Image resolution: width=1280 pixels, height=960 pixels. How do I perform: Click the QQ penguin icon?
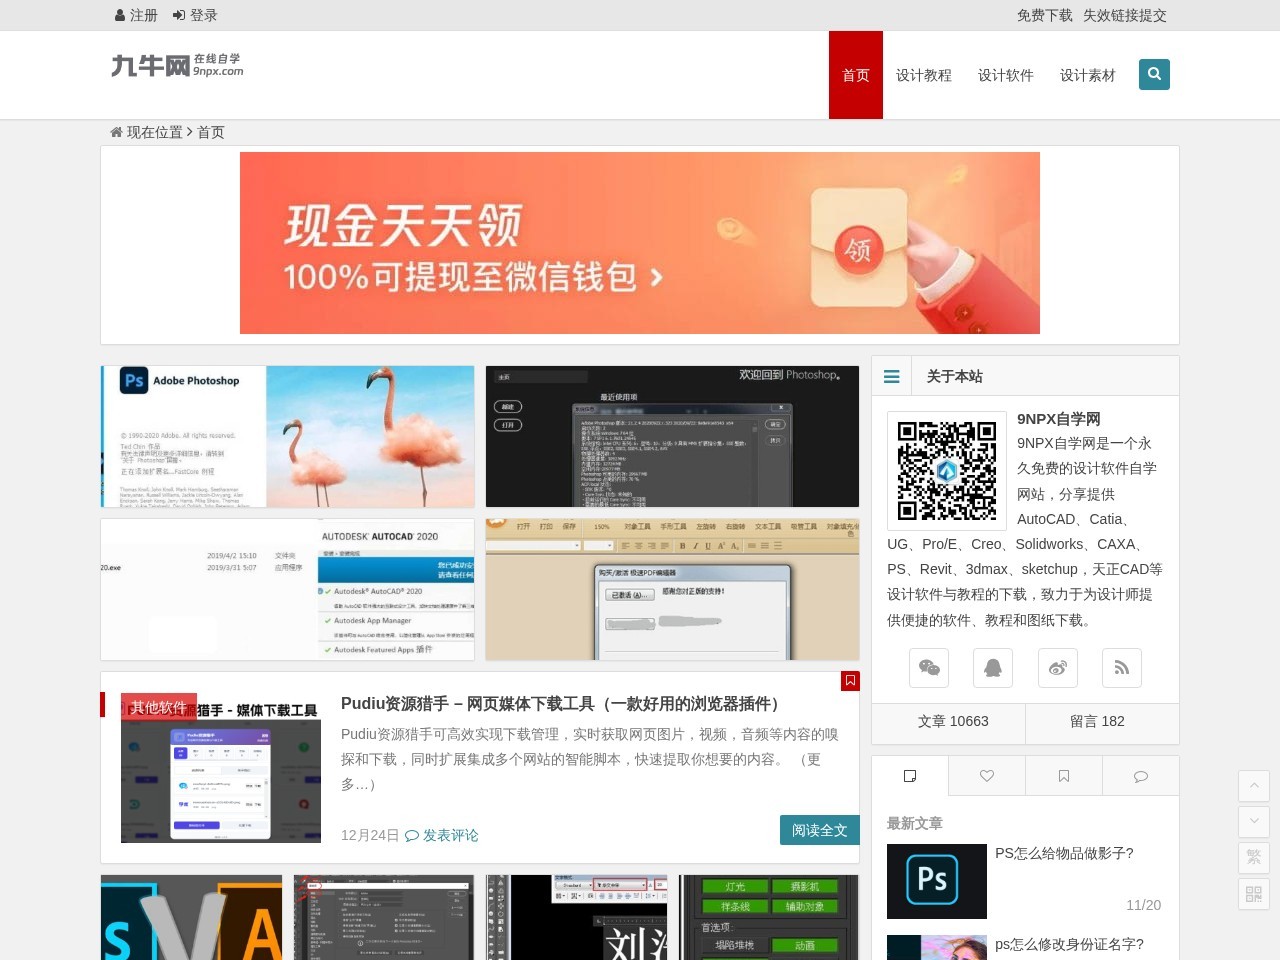point(993,668)
